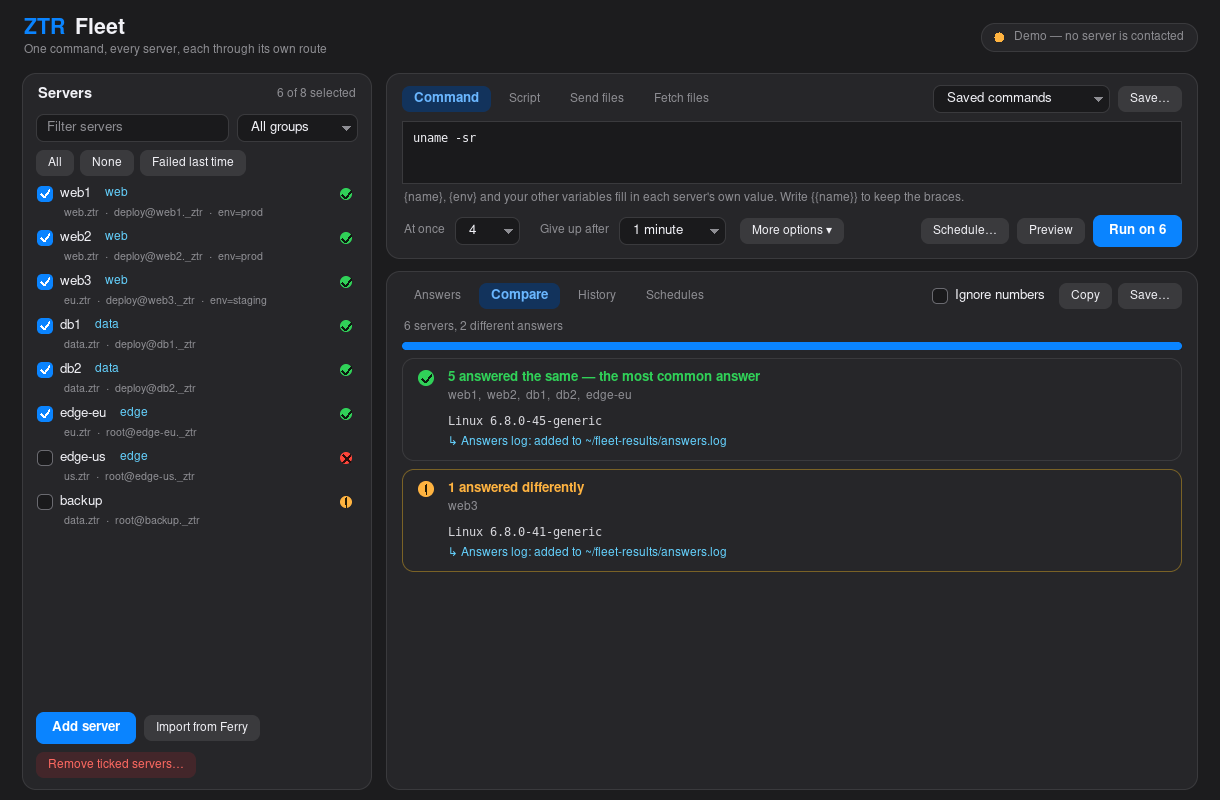1220x800 pixels.
Task: Open the Preview of the command
Action: pyautogui.click(x=1051, y=231)
